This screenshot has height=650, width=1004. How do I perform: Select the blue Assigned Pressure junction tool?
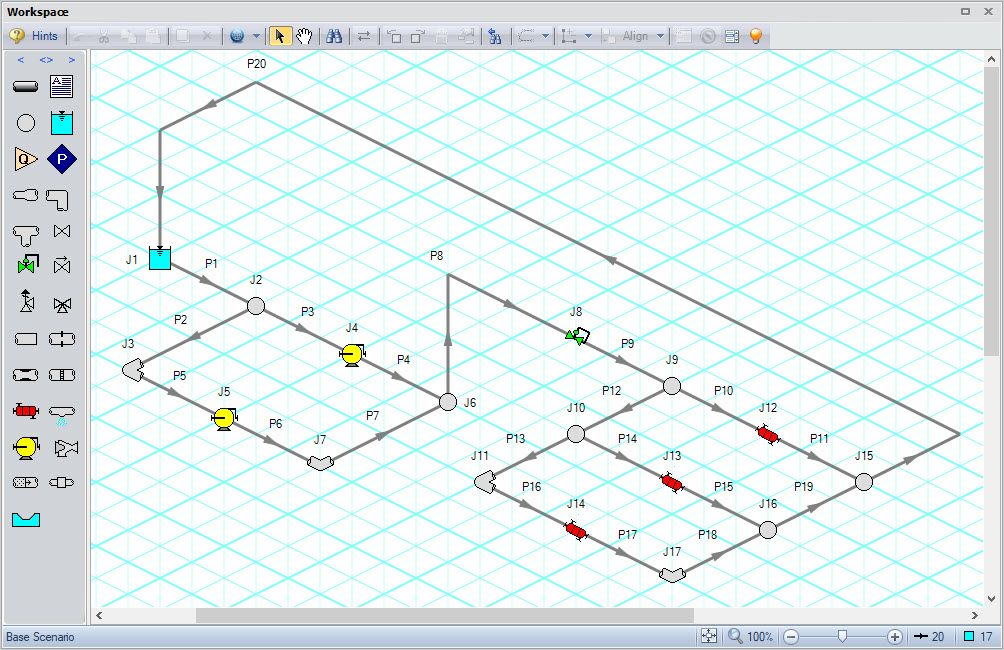62,158
